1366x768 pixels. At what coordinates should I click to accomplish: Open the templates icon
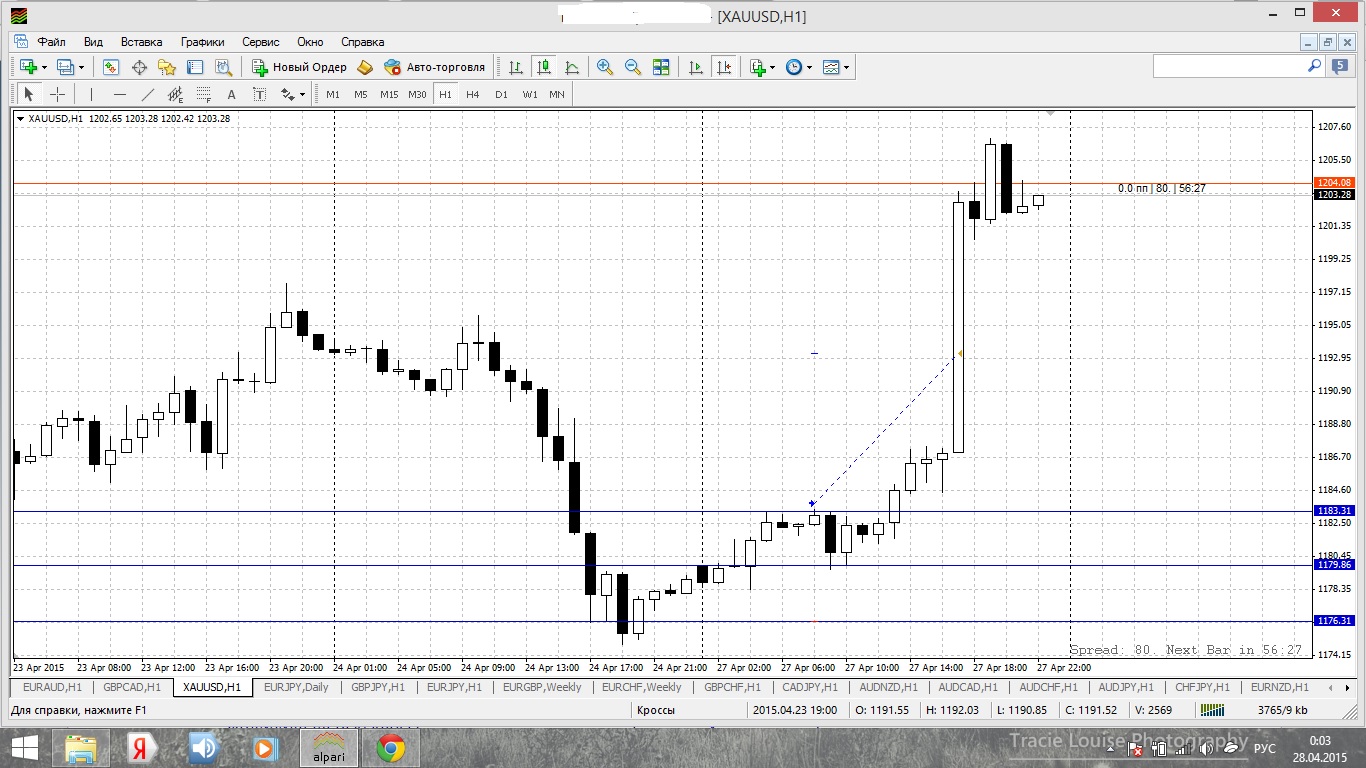click(x=831, y=67)
